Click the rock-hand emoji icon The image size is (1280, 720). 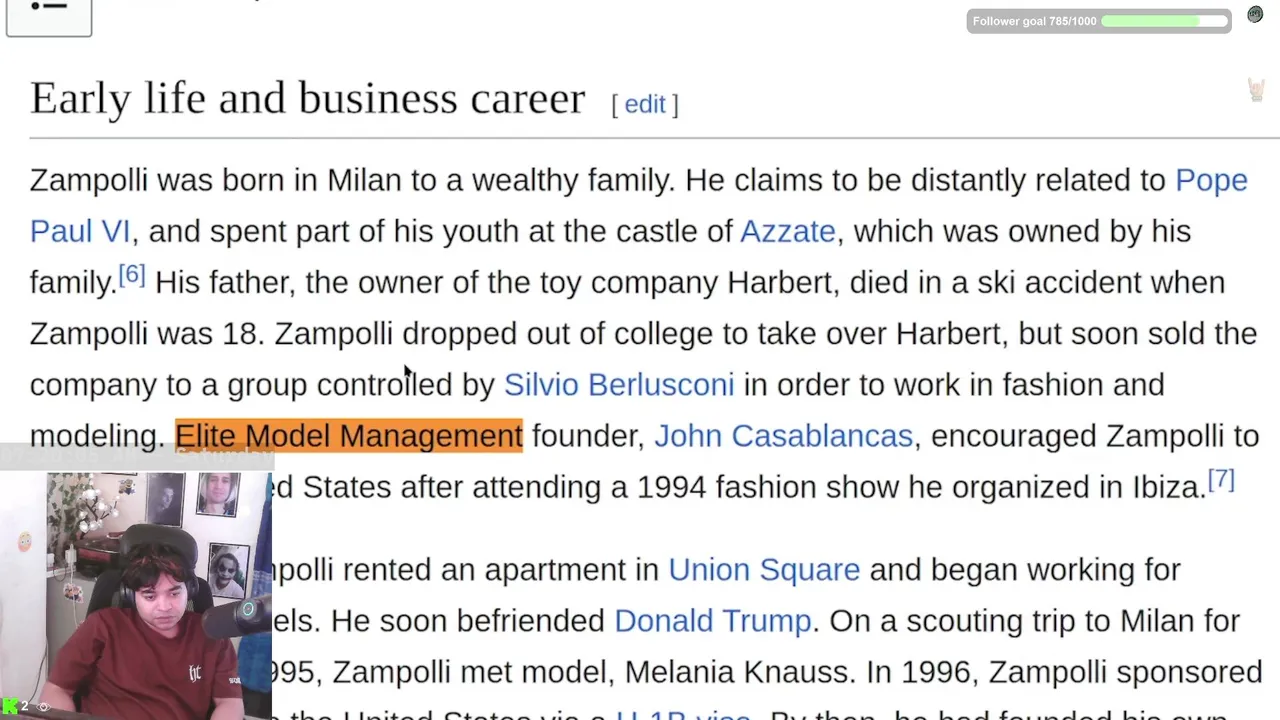pyautogui.click(x=1256, y=90)
